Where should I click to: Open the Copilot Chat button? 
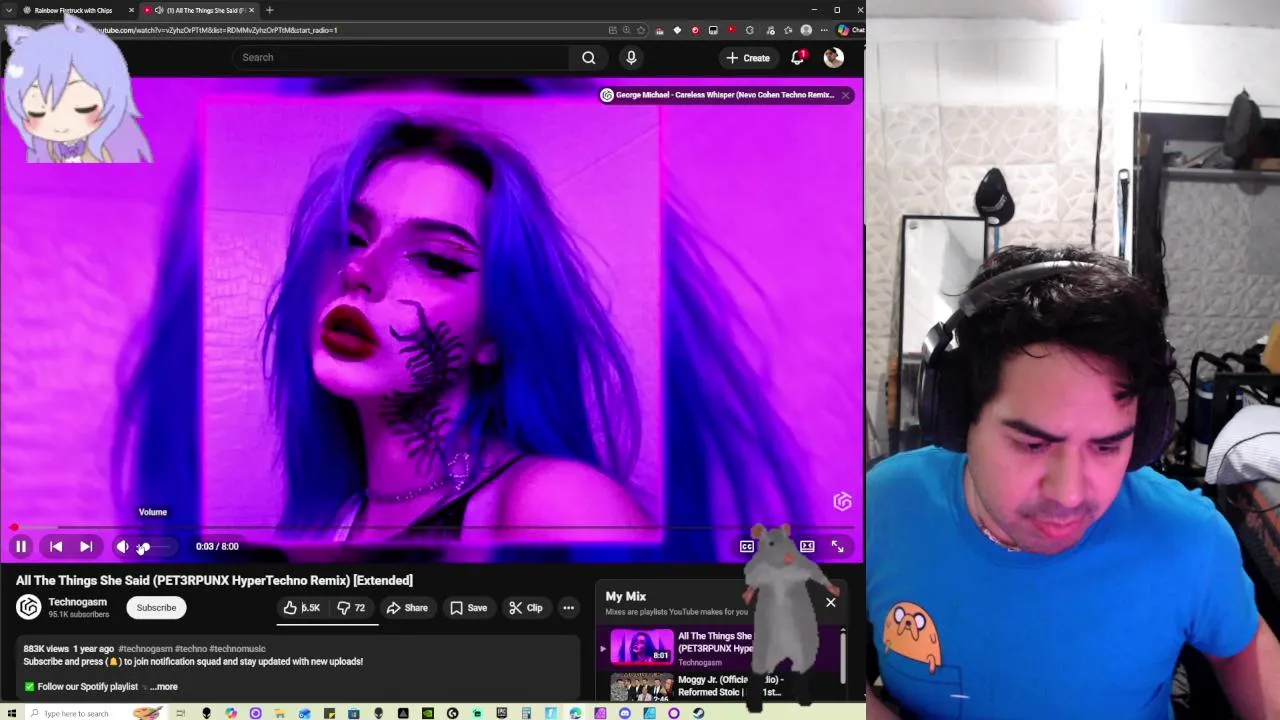pos(850,30)
